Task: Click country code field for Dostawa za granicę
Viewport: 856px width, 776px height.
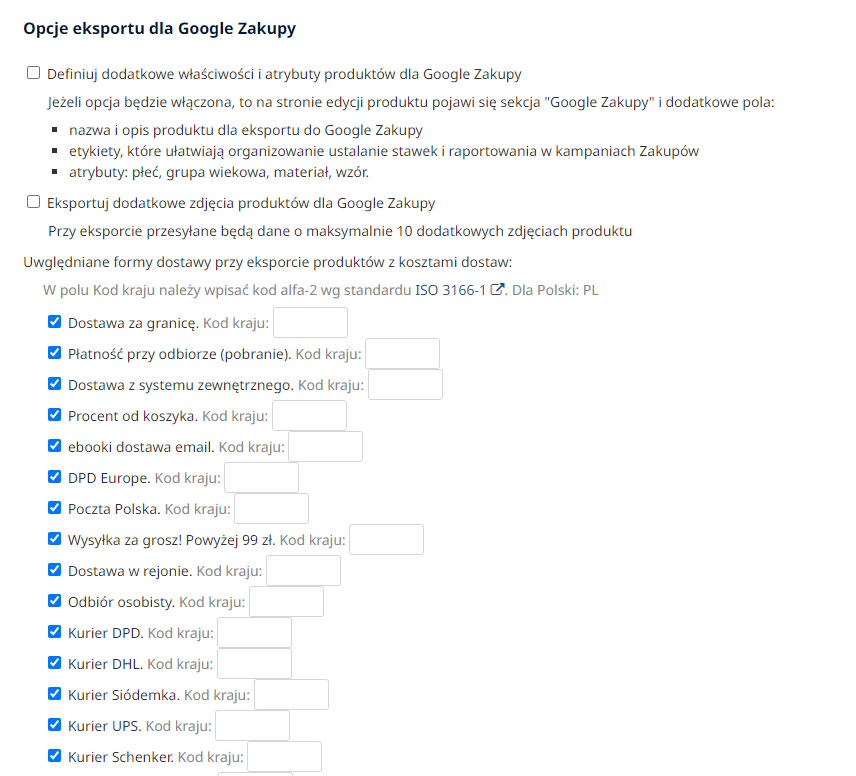Action: coord(310,323)
